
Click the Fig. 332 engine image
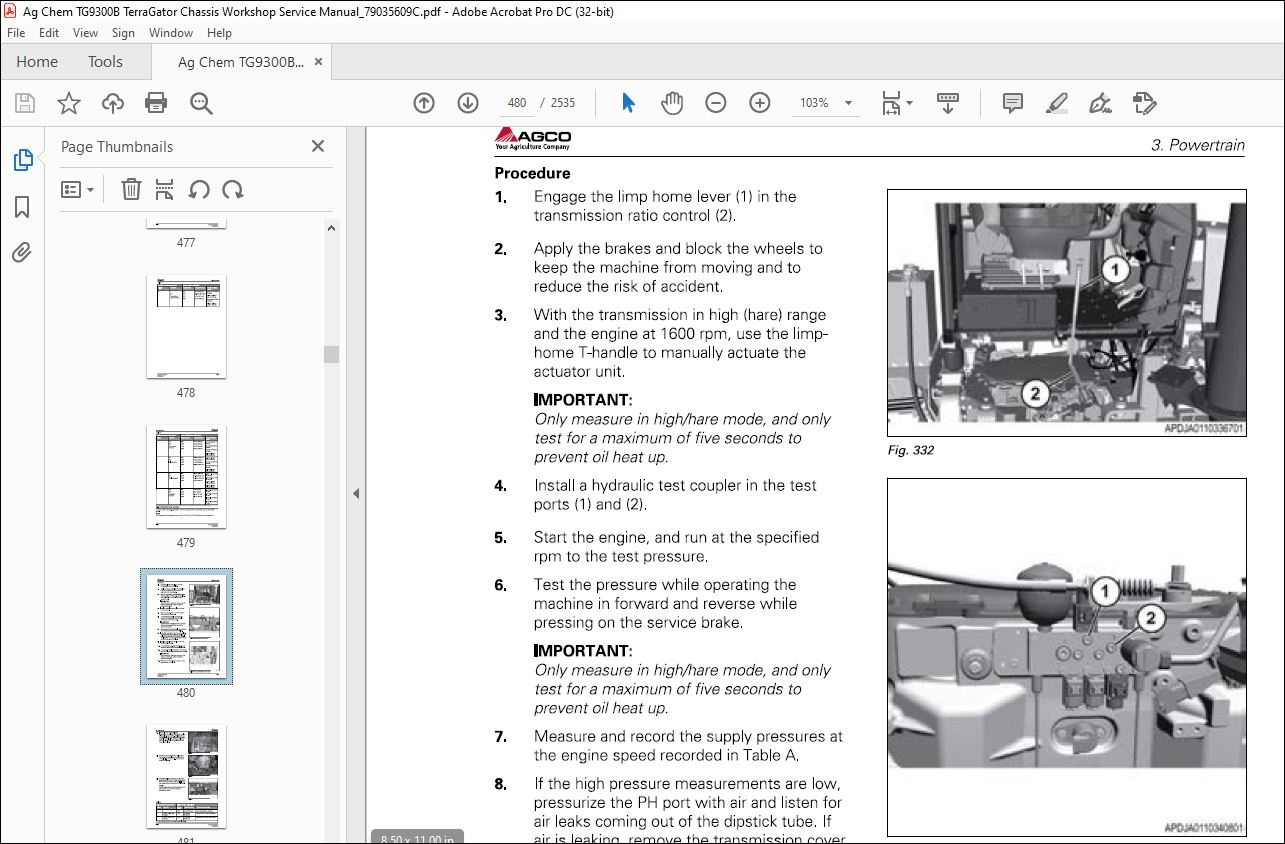[x=1066, y=313]
